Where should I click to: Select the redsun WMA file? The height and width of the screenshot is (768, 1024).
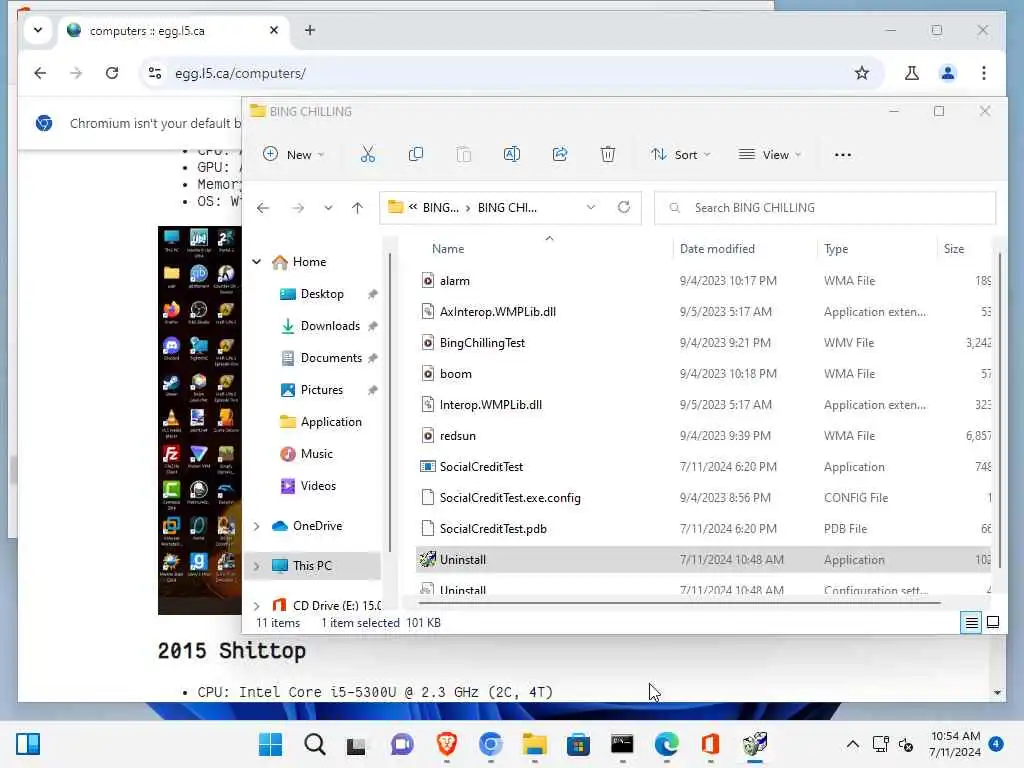coord(703,436)
